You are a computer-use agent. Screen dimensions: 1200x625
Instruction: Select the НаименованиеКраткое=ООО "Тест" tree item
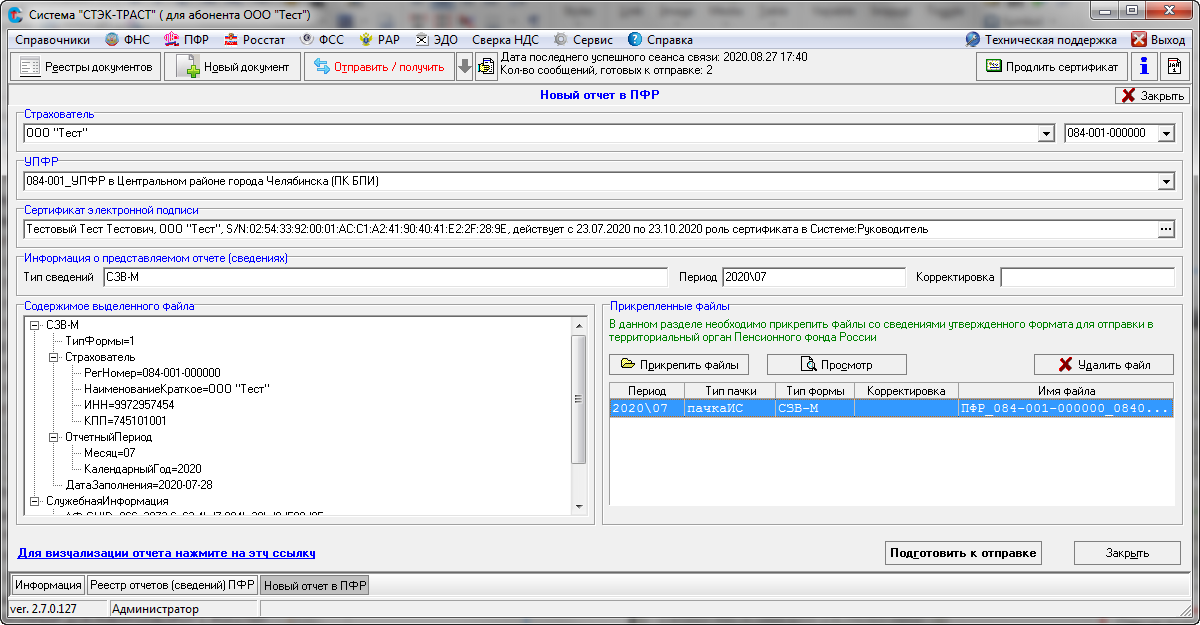coord(177,389)
